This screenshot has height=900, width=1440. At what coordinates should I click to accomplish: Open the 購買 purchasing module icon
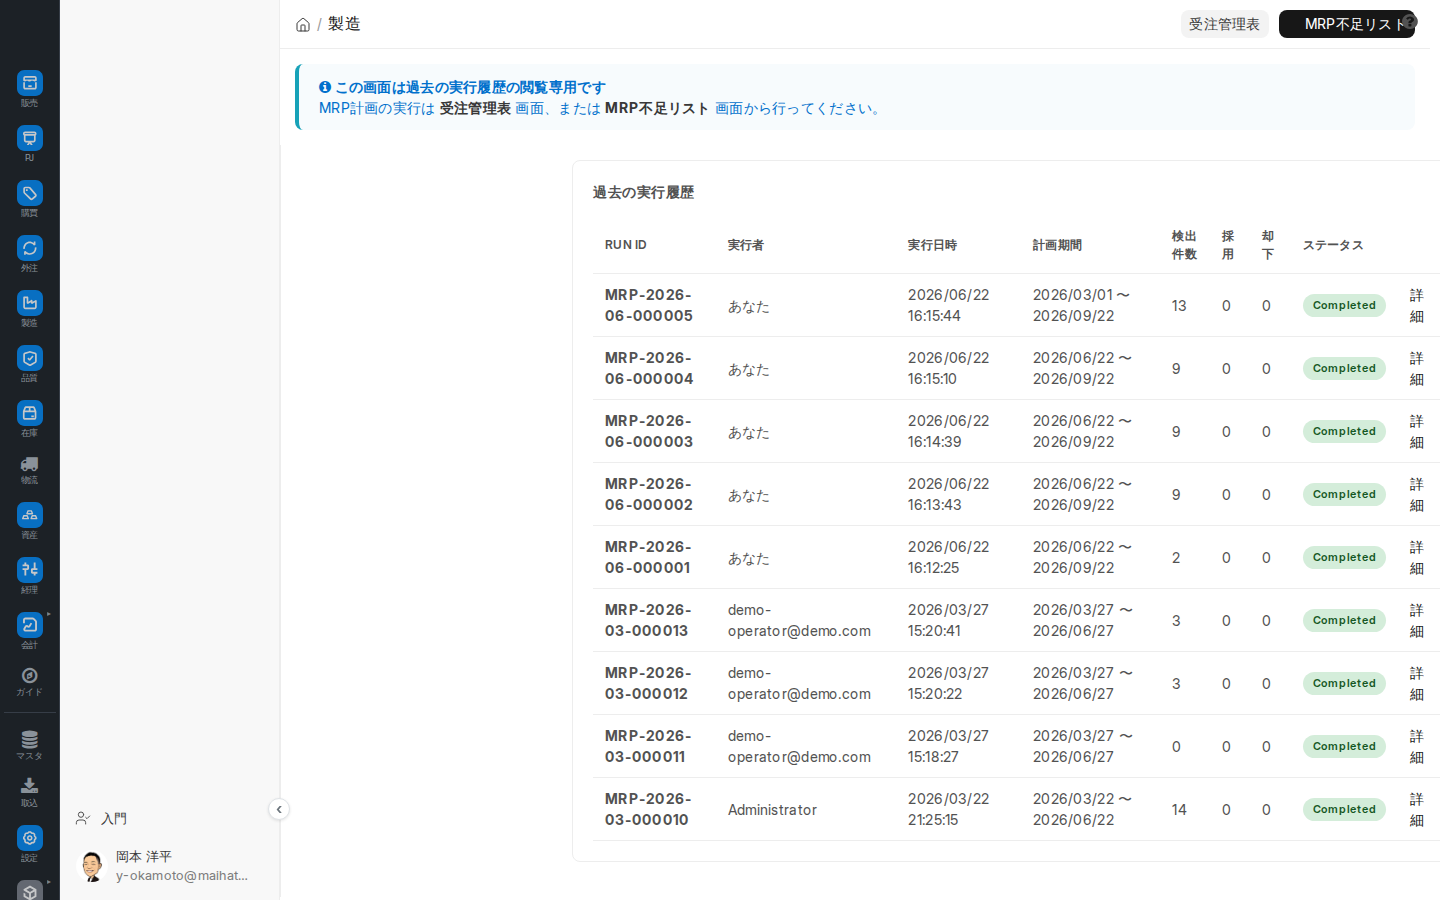tap(30, 193)
